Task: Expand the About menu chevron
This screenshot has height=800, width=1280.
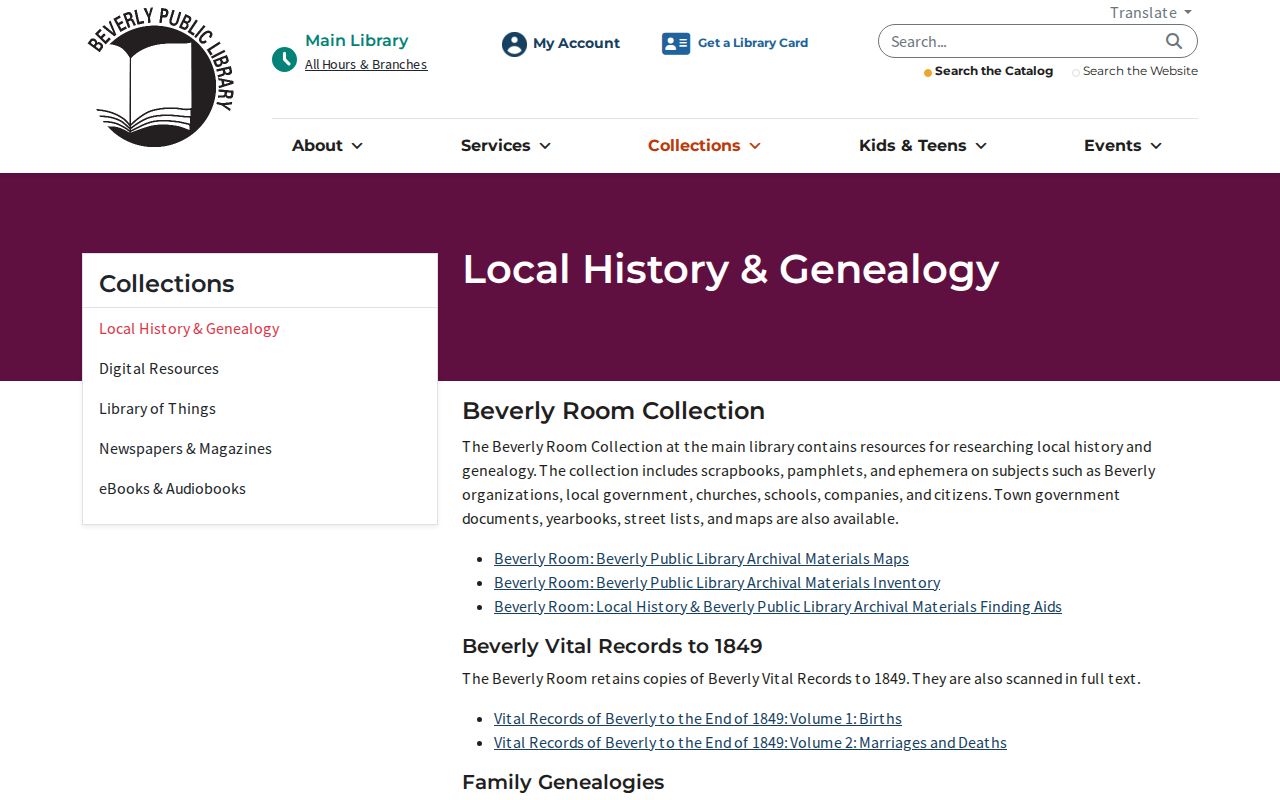Action: pyautogui.click(x=357, y=146)
